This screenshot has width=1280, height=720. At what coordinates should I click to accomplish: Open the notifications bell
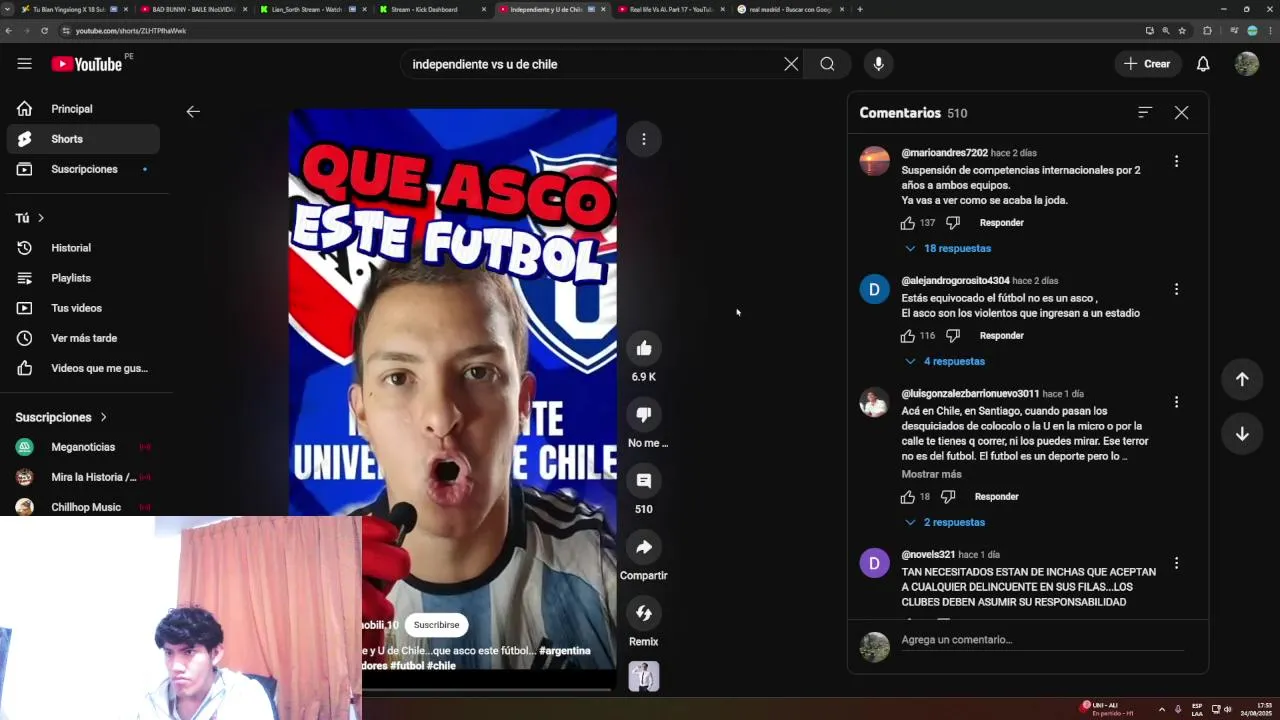tap(1203, 64)
